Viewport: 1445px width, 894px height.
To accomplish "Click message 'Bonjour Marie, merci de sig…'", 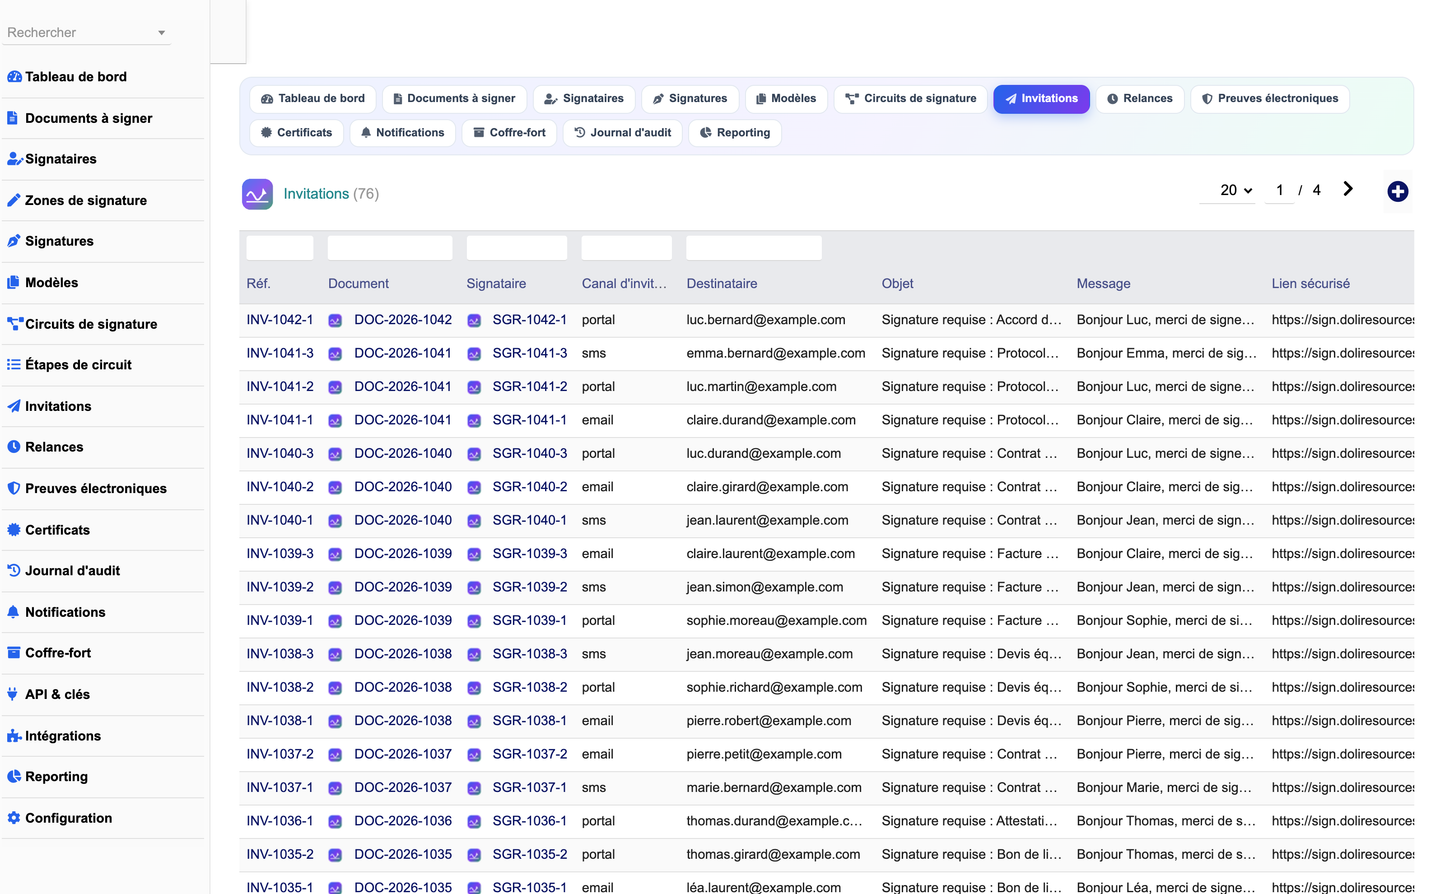I will pos(1164,787).
